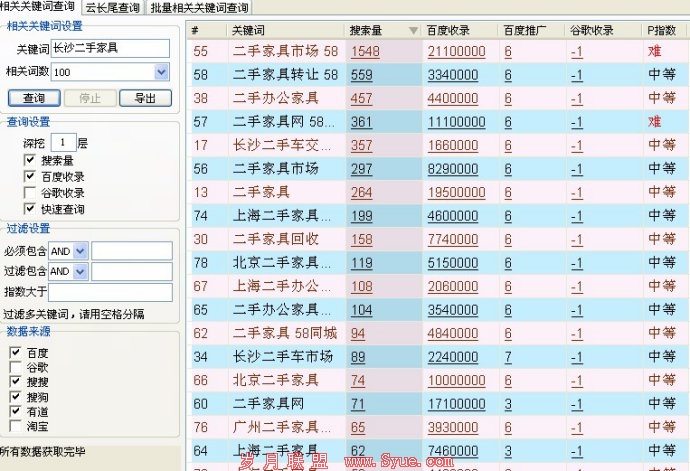Screen dimensions: 690x471
Task: Open the 批量相关关键词查询 tab
Action: (x=199, y=8)
